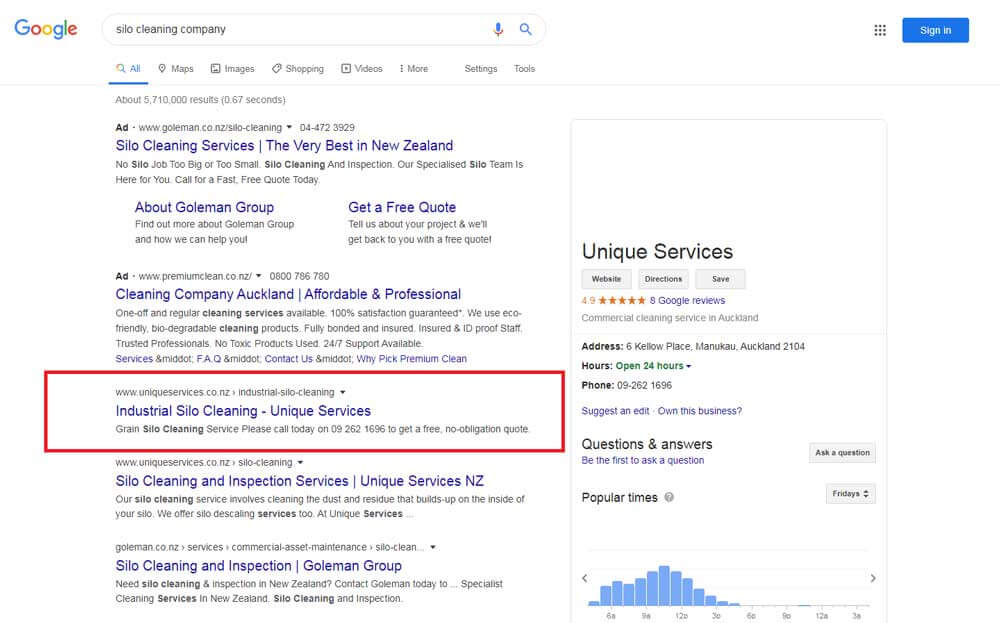Screen dimensions: 1000x623
Task: Switch to the Maps tab
Action: 175,69
